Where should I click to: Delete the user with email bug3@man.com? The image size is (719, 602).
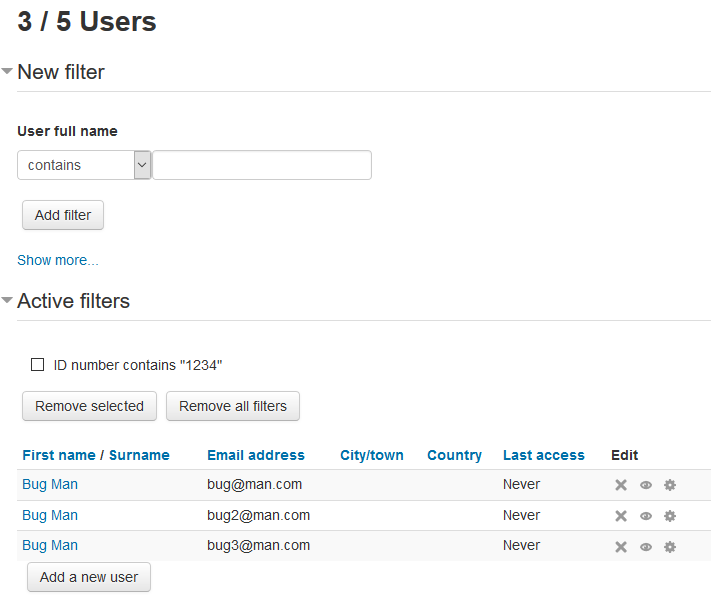tap(621, 547)
